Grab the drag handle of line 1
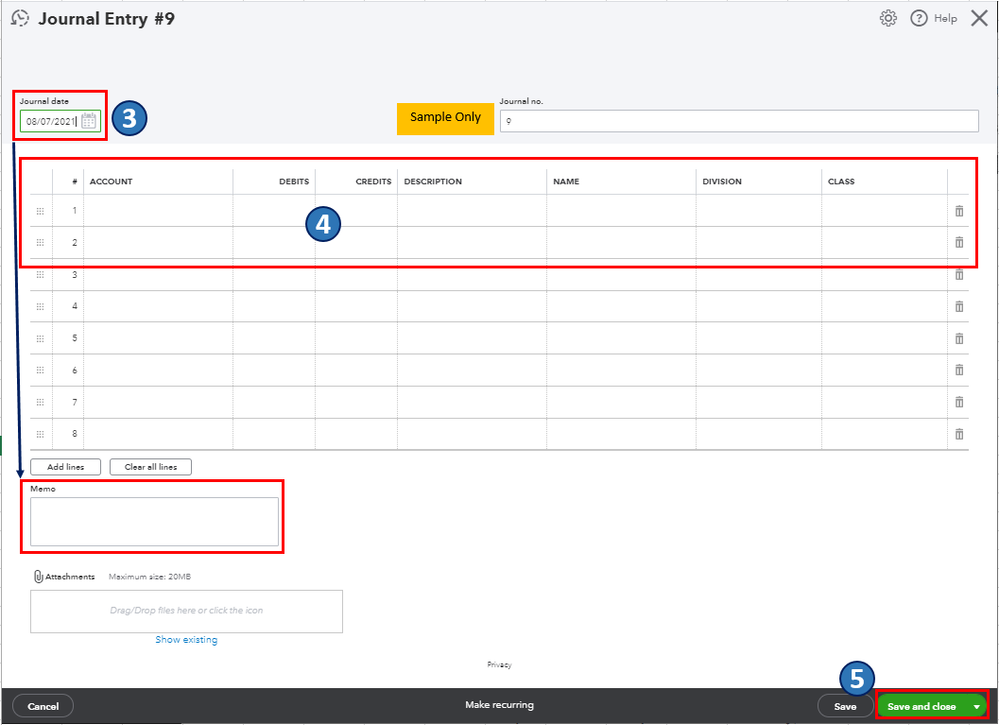The image size is (999, 725). point(40,211)
